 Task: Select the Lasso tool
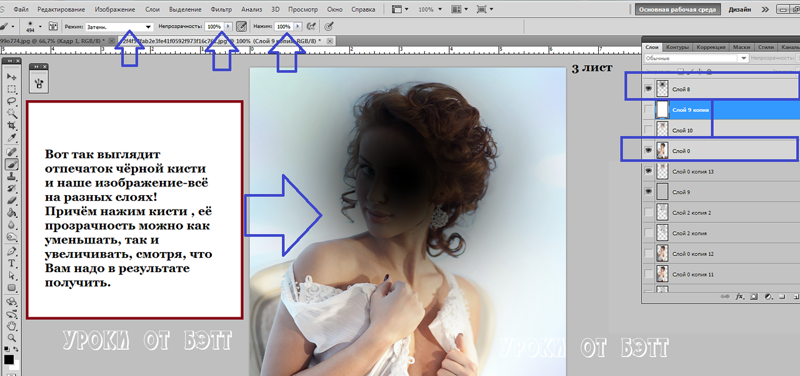click(12, 101)
